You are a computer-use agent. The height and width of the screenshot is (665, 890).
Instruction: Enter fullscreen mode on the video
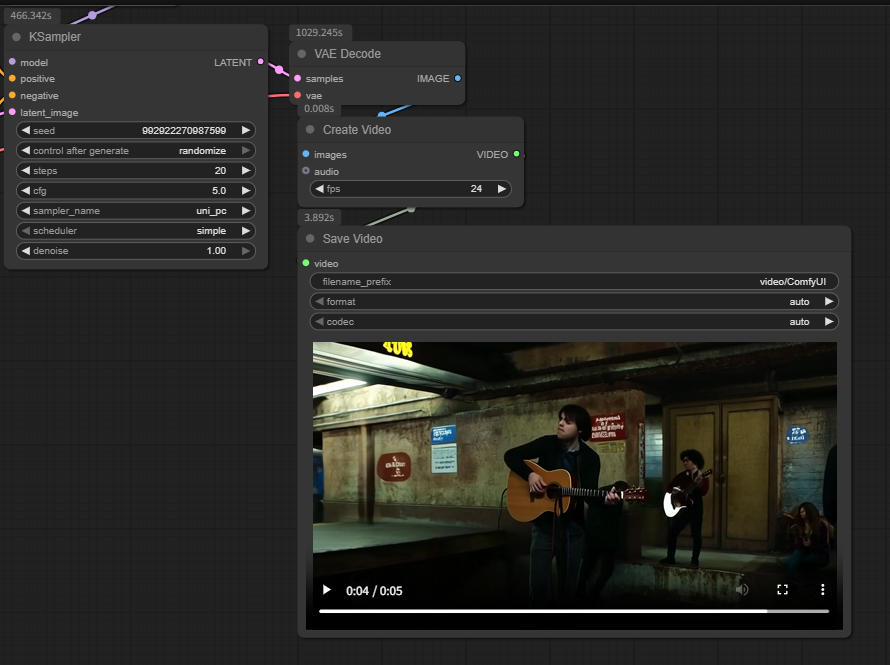(783, 590)
